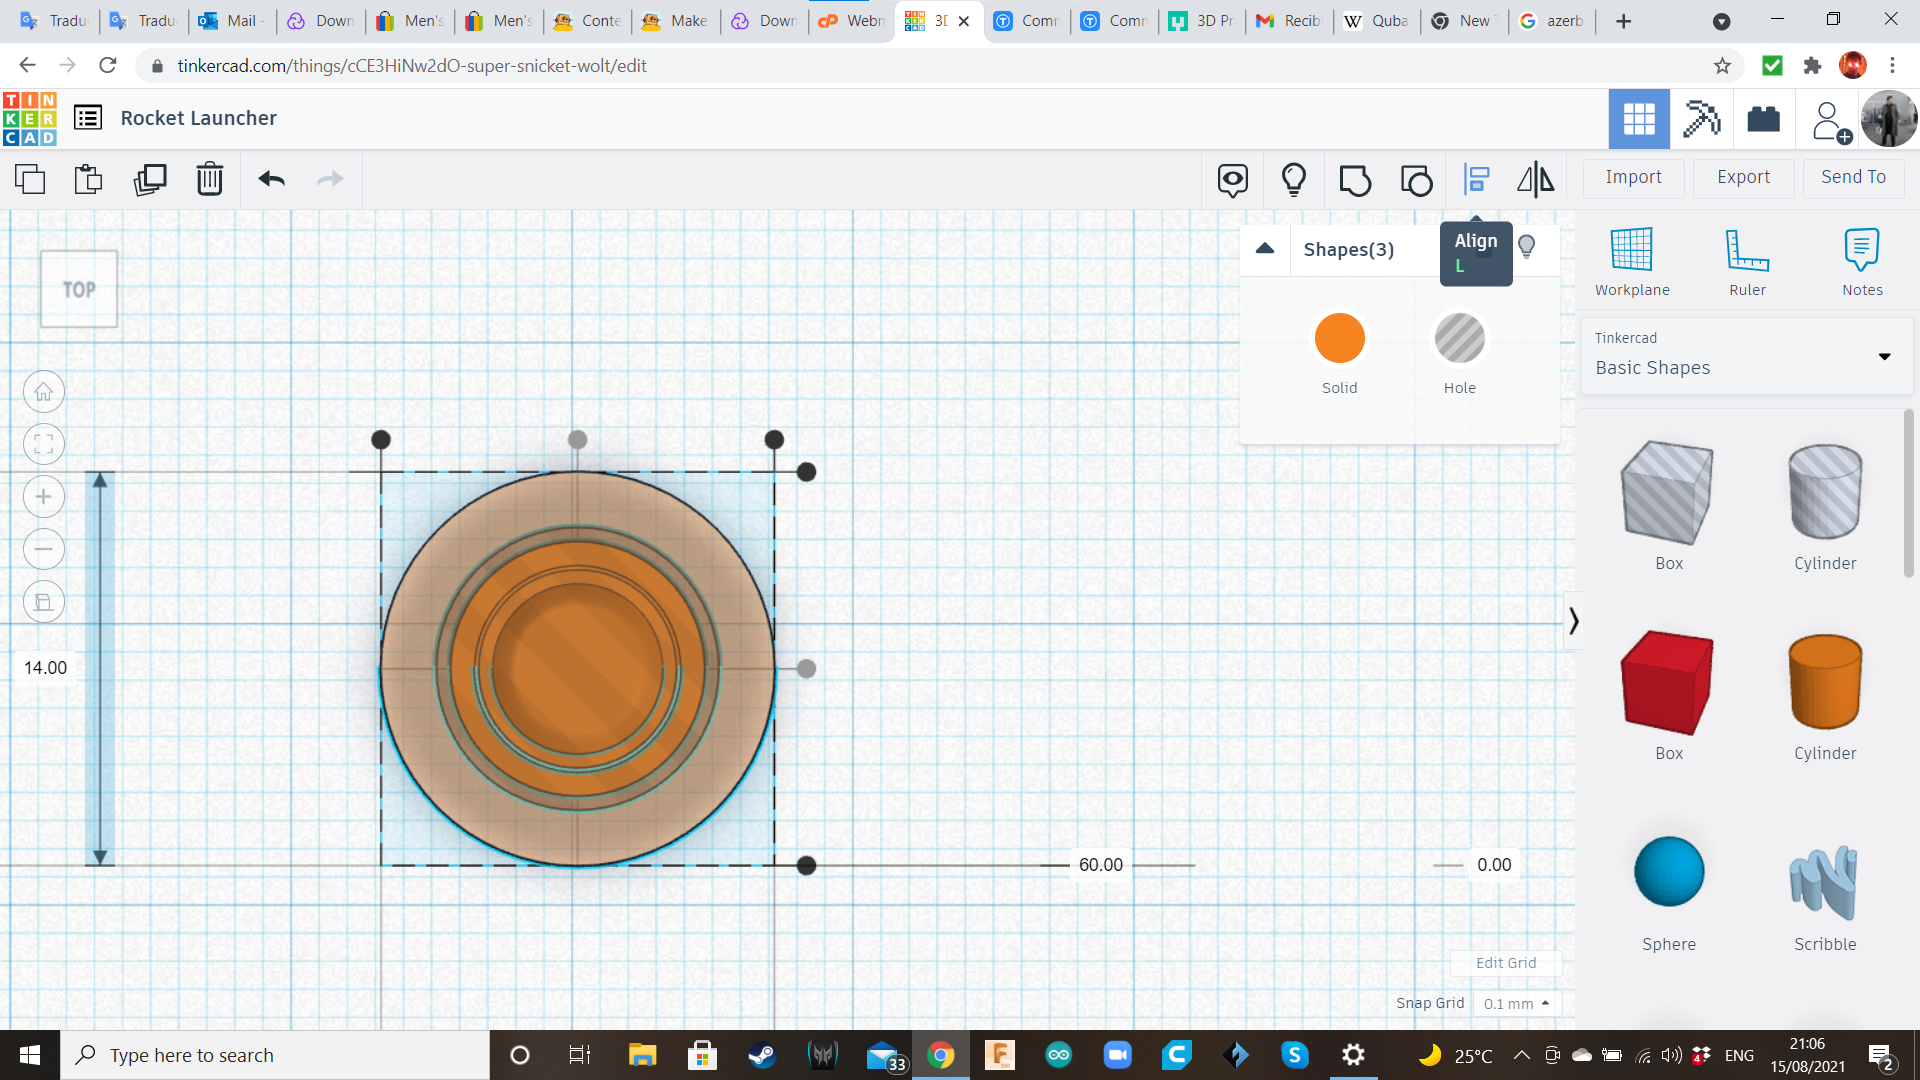Click the Group shapes icon
This screenshot has height=1080, width=1920.
click(1355, 180)
